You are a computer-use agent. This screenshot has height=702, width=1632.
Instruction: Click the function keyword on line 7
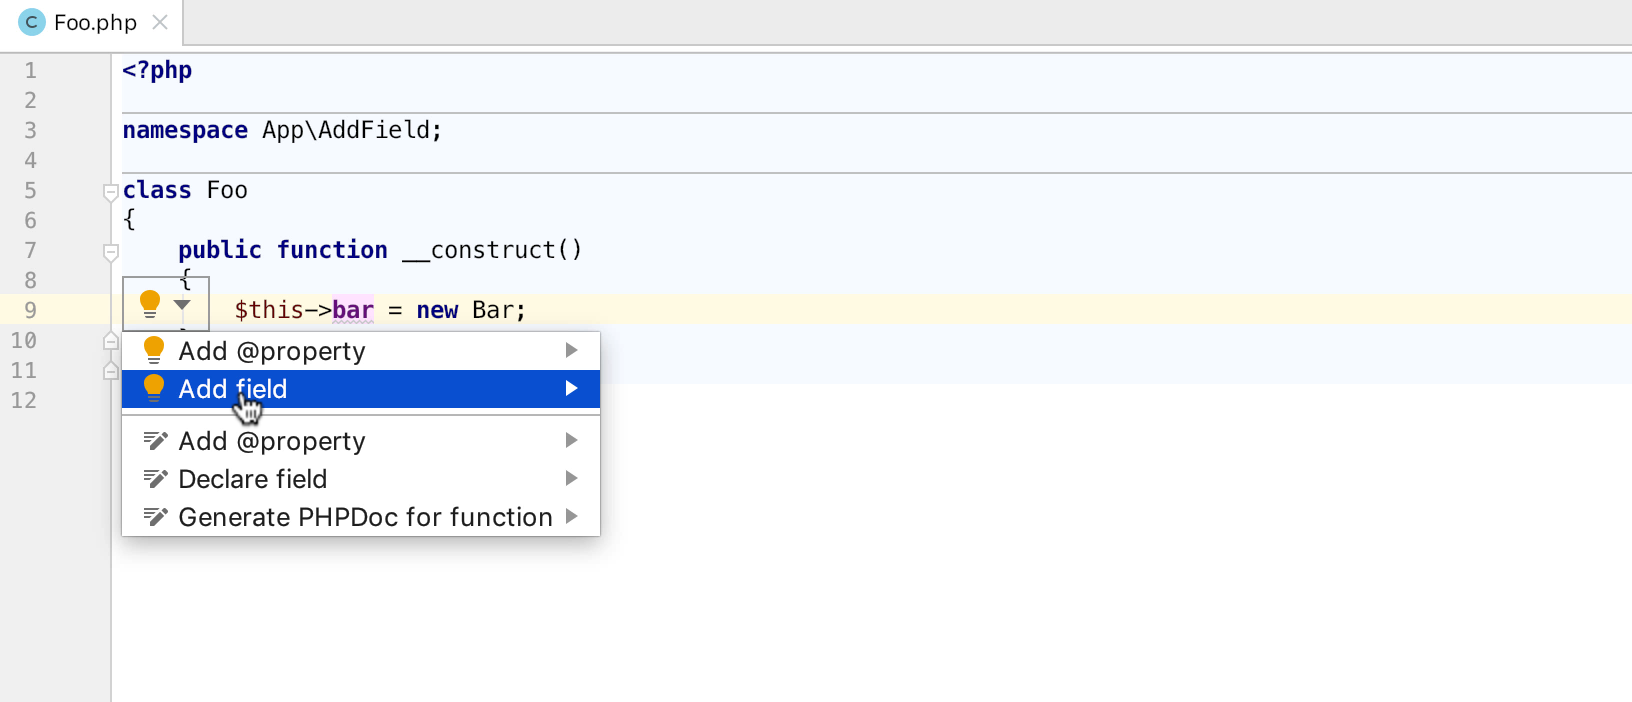pos(332,250)
